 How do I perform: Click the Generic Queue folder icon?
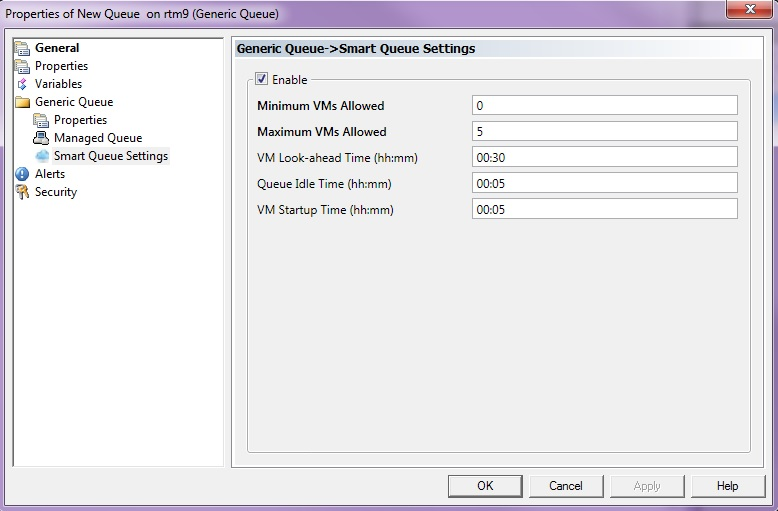(x=22, y=102)
